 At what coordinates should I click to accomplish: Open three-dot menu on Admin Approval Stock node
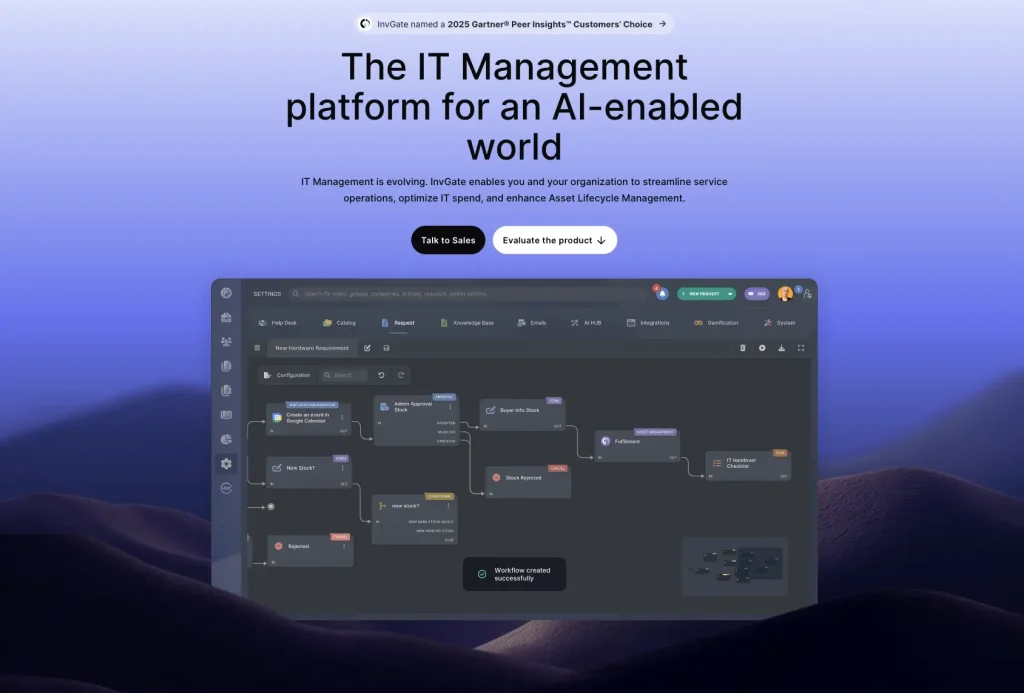click(450, 406)
